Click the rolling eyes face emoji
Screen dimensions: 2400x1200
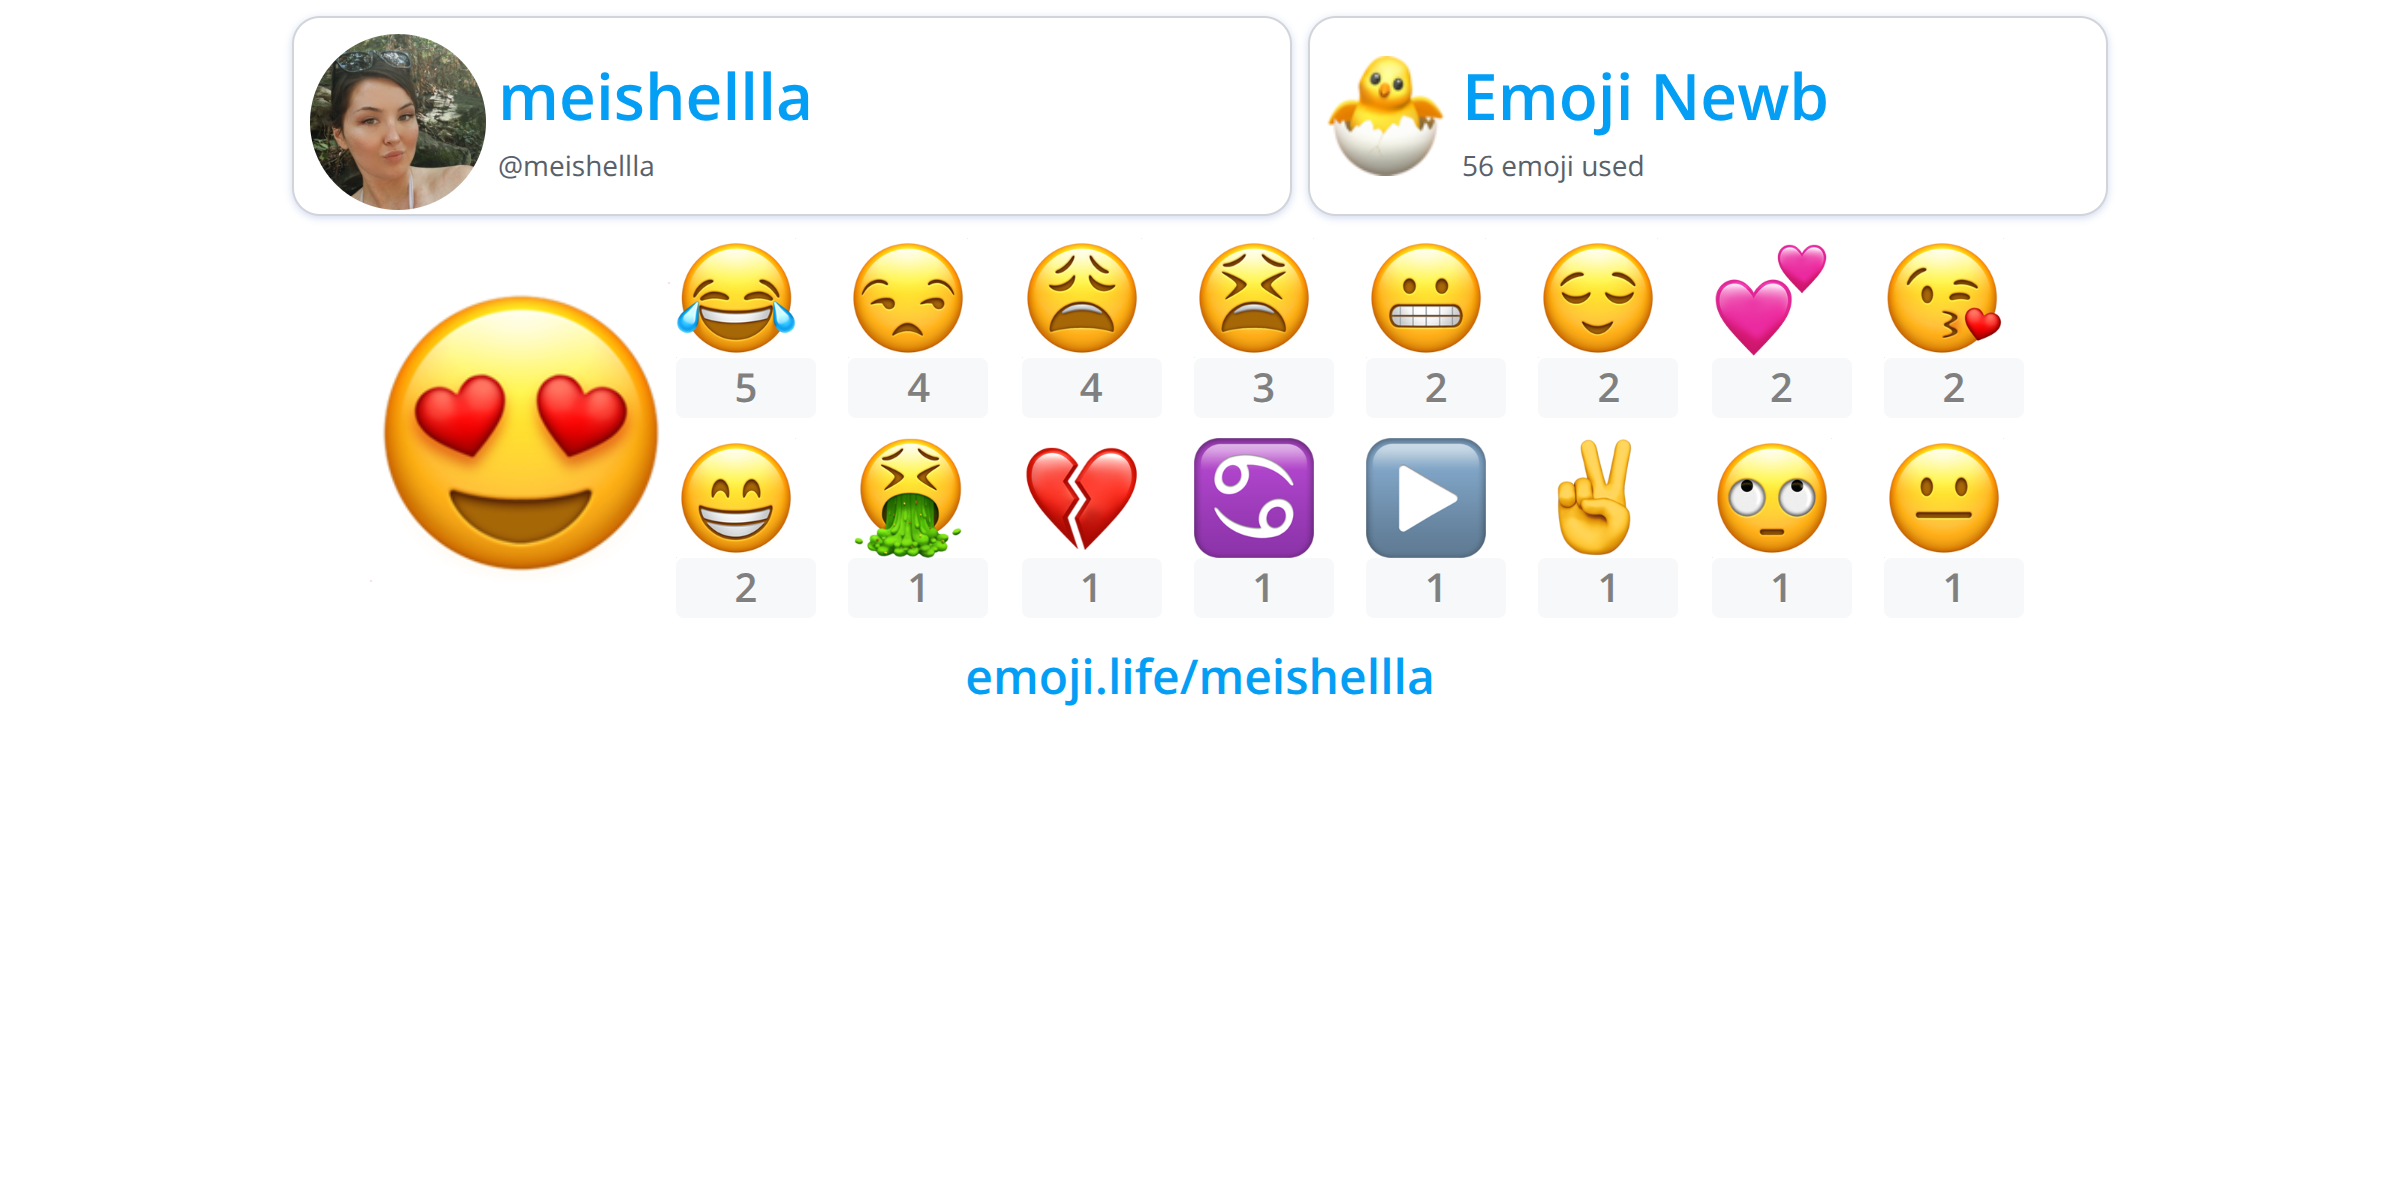pyautogui.click(x=1772, y=498)
